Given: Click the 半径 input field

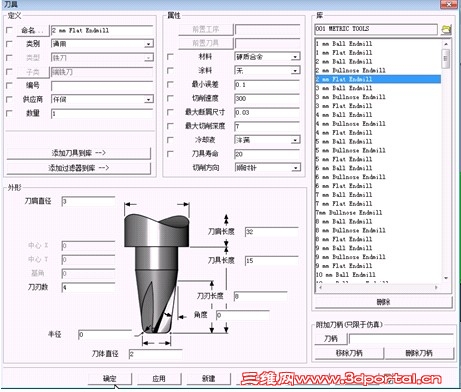Looking at the screenshot, I should pyautogui.click(x=105, y=335).
